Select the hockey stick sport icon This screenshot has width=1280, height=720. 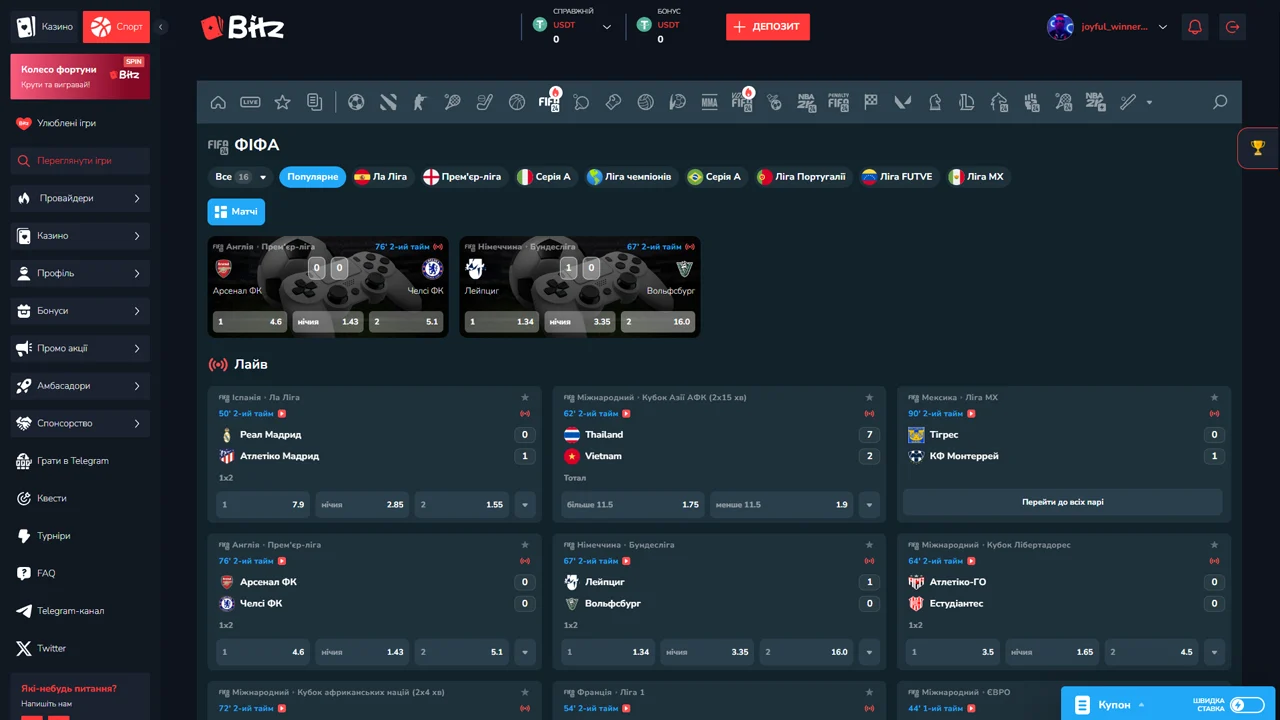point(484,102)
